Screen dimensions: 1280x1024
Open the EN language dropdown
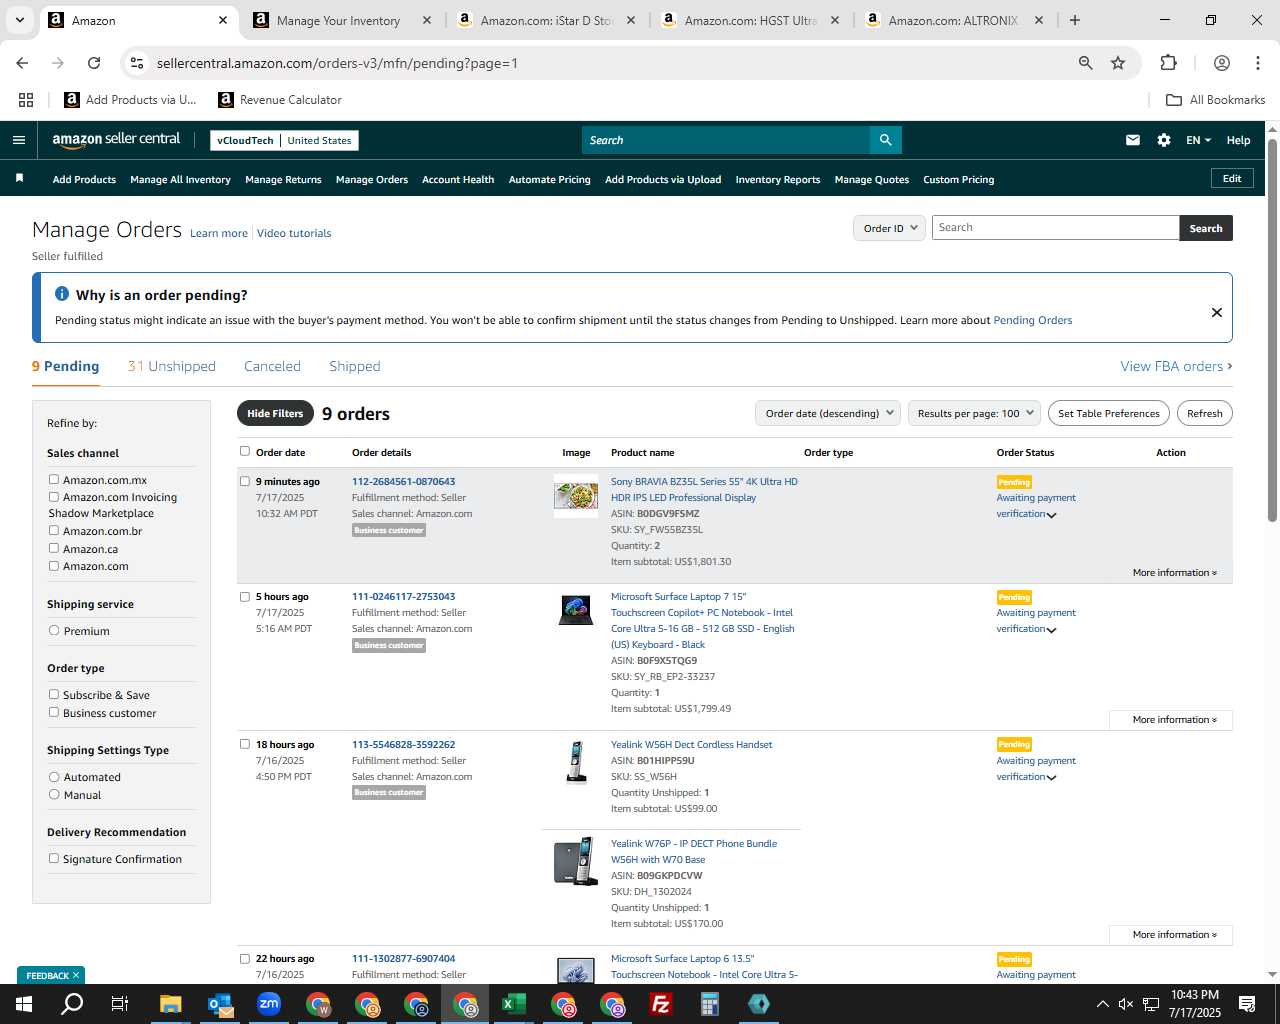coord(1198,140)
